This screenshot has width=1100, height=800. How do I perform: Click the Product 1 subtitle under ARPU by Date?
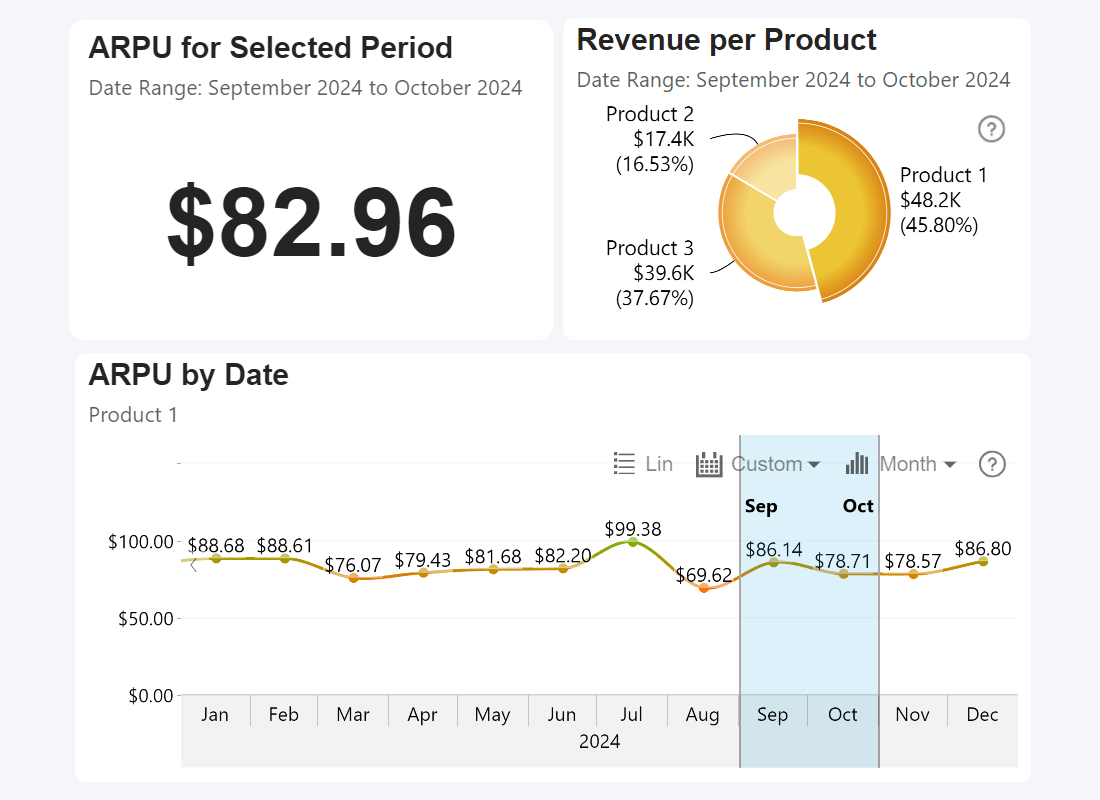click(133, 415)
